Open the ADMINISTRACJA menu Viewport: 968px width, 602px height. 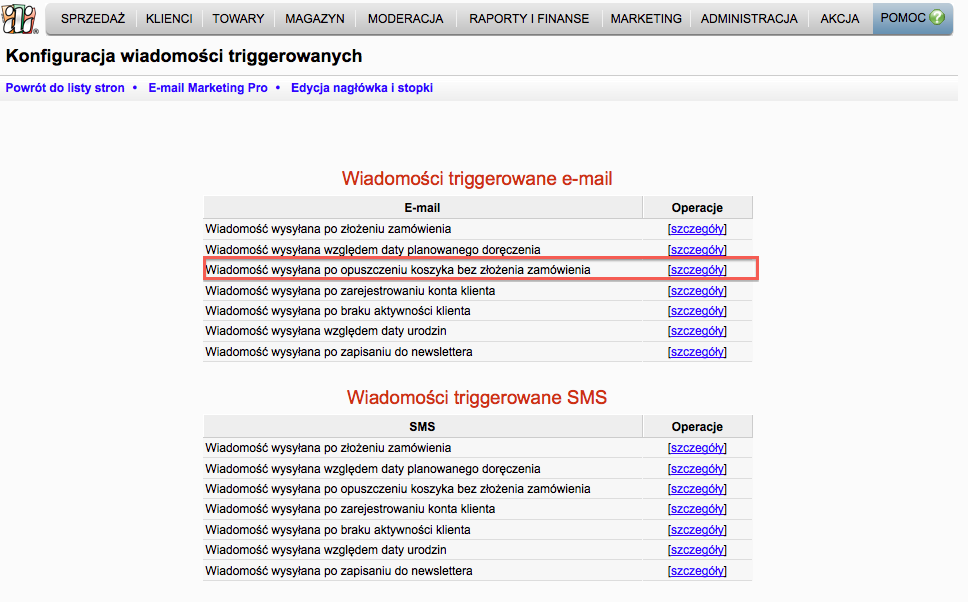pyautogui.click(x=749, y=19)
